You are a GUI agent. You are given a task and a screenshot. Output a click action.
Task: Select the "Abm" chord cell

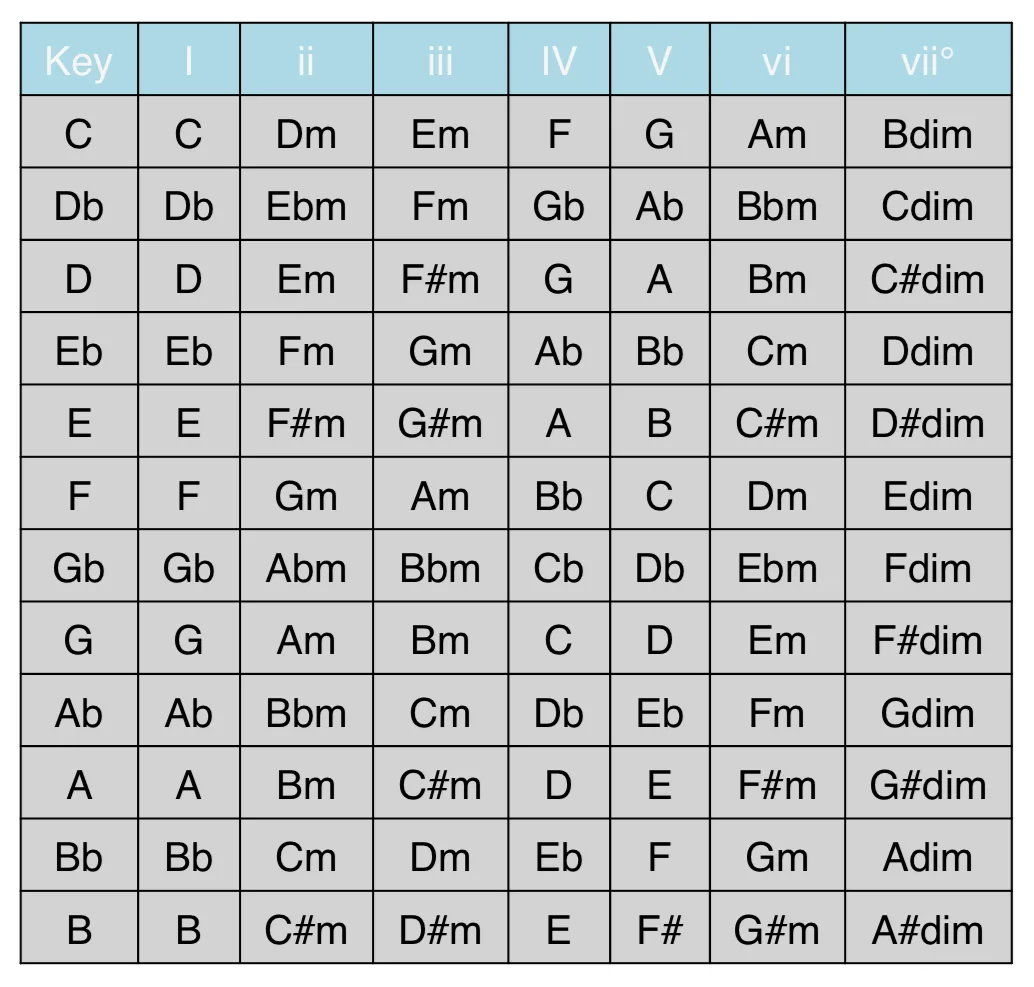point(306,568)
